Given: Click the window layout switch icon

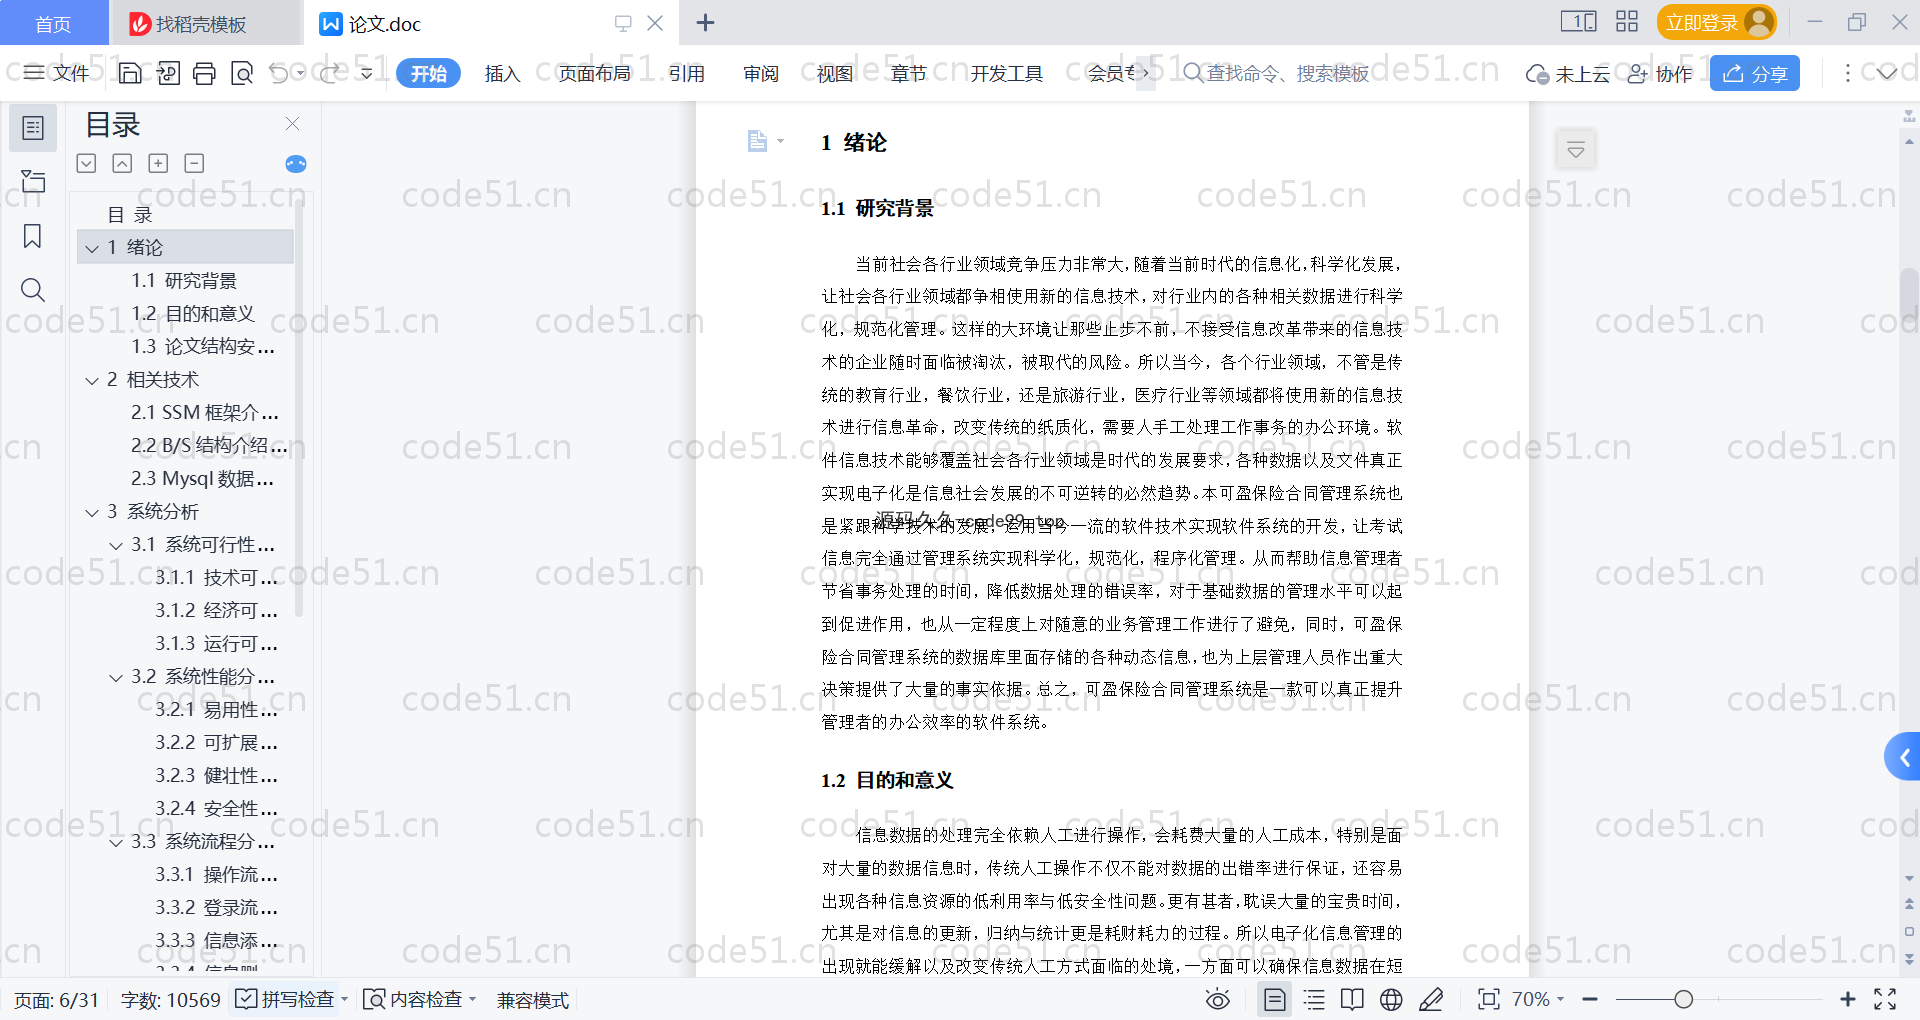Looking at the screenshot, I should (x=1578, y=22).
